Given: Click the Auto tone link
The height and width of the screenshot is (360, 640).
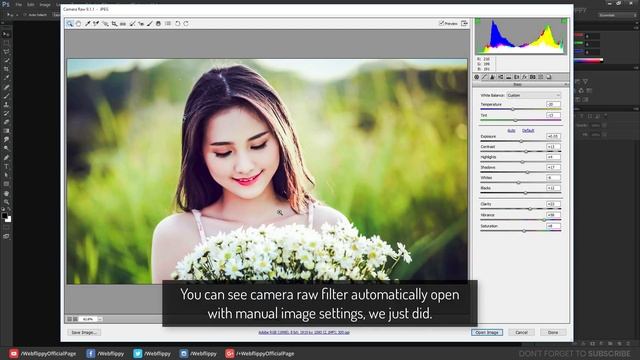Looking at the screenshot, I should click(x=511, y=131).
